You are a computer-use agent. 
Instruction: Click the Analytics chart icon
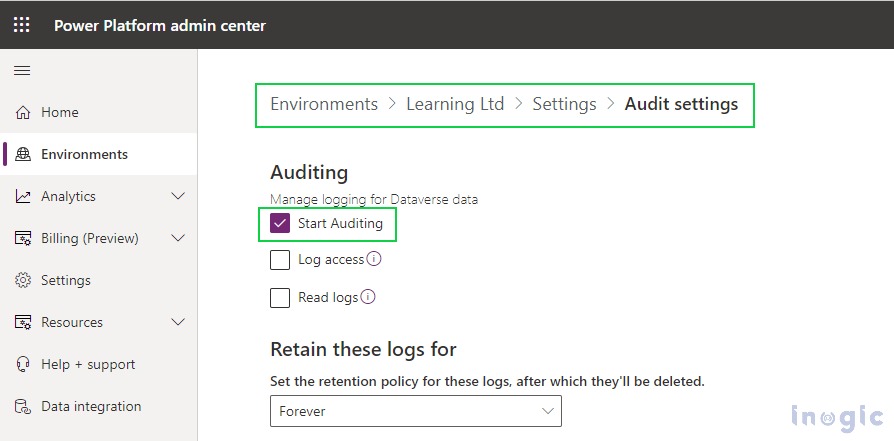tap(22, 197)
